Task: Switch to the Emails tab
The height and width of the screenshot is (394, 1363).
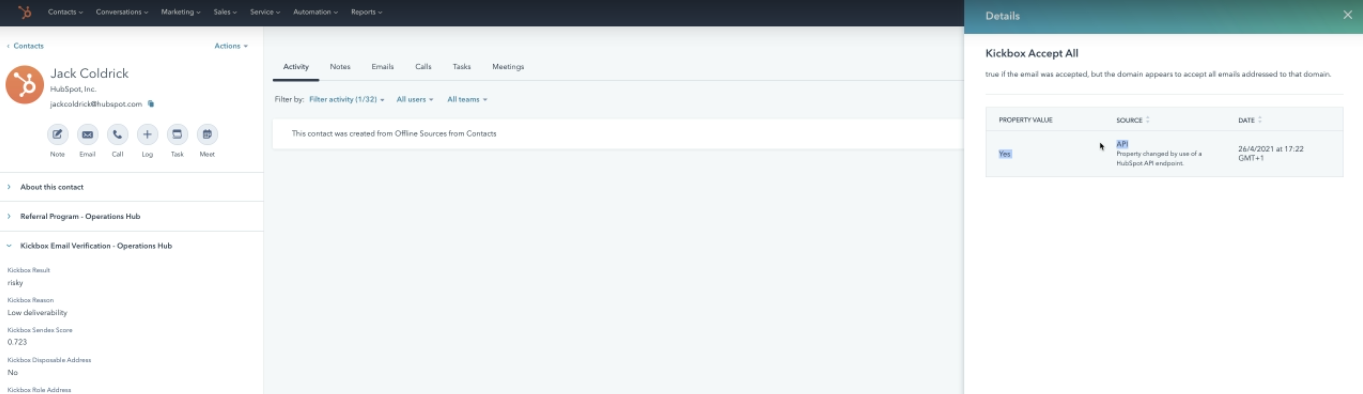Action: 382,66
